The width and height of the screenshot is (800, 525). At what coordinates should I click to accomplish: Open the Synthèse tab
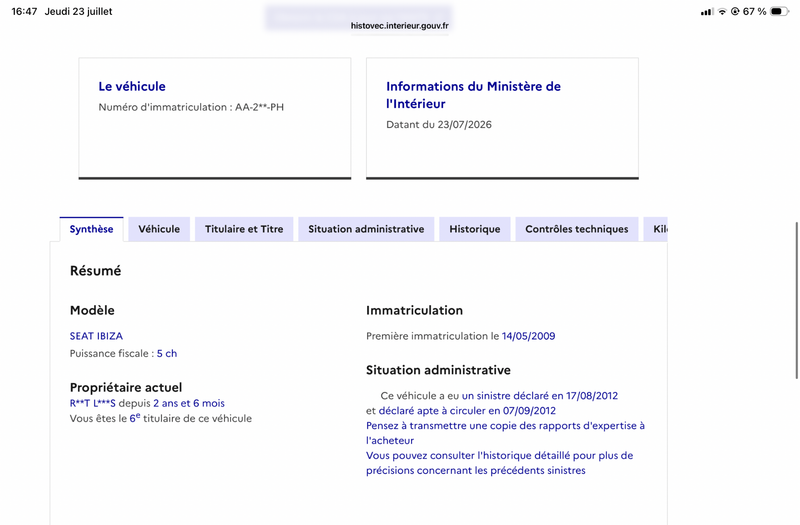point(91,229)
